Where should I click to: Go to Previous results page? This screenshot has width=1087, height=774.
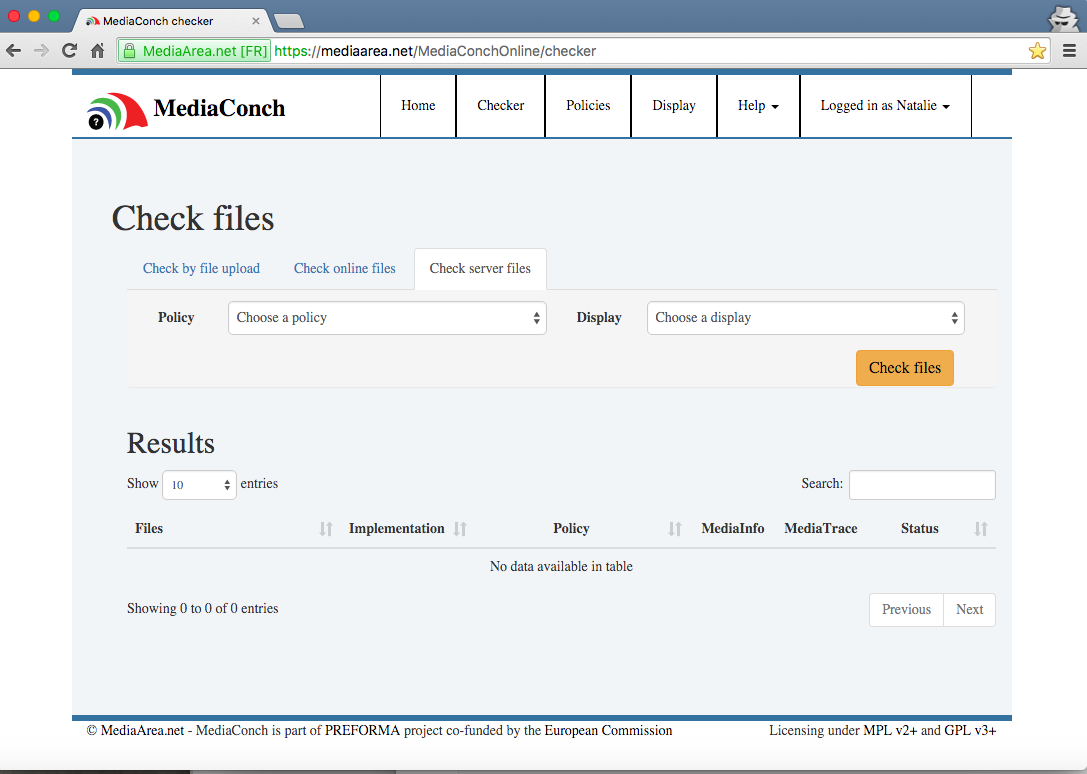tap(906, 610)
